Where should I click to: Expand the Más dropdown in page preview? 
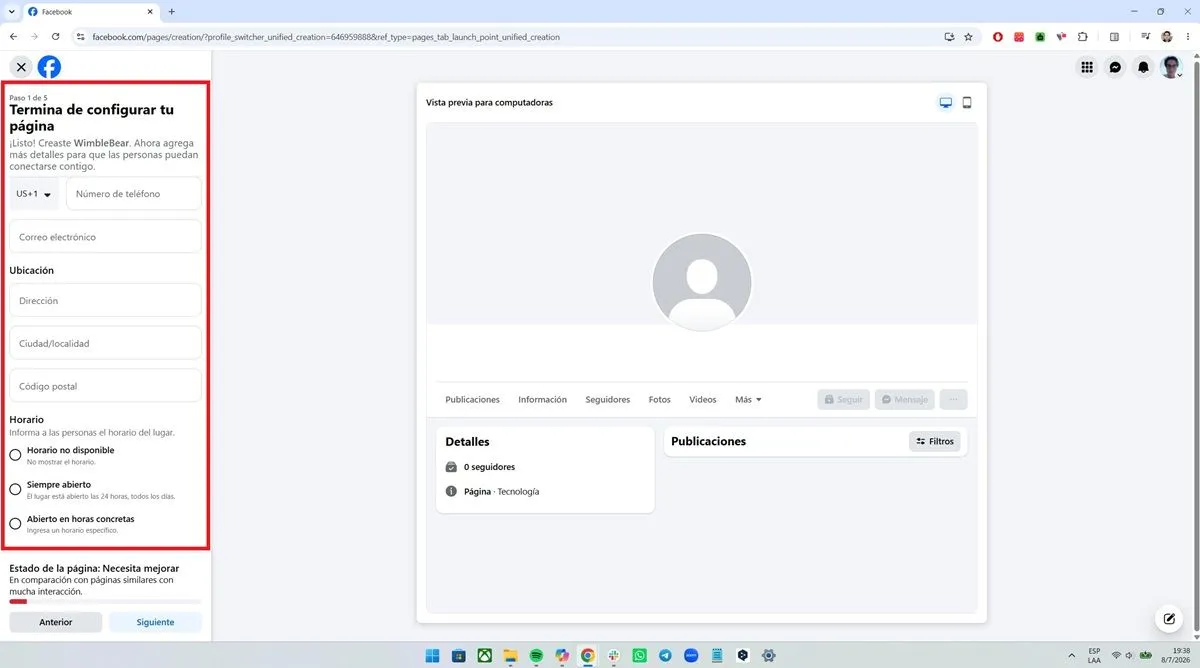pyautogui.click(x=748, y=399)
